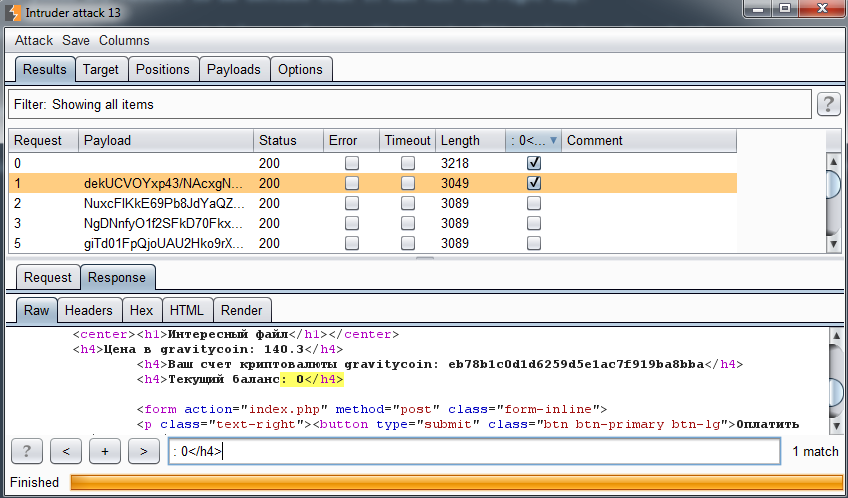Switch to the Render view tab
The width and height of the screenshot is (848, 498).
point(241,310)
